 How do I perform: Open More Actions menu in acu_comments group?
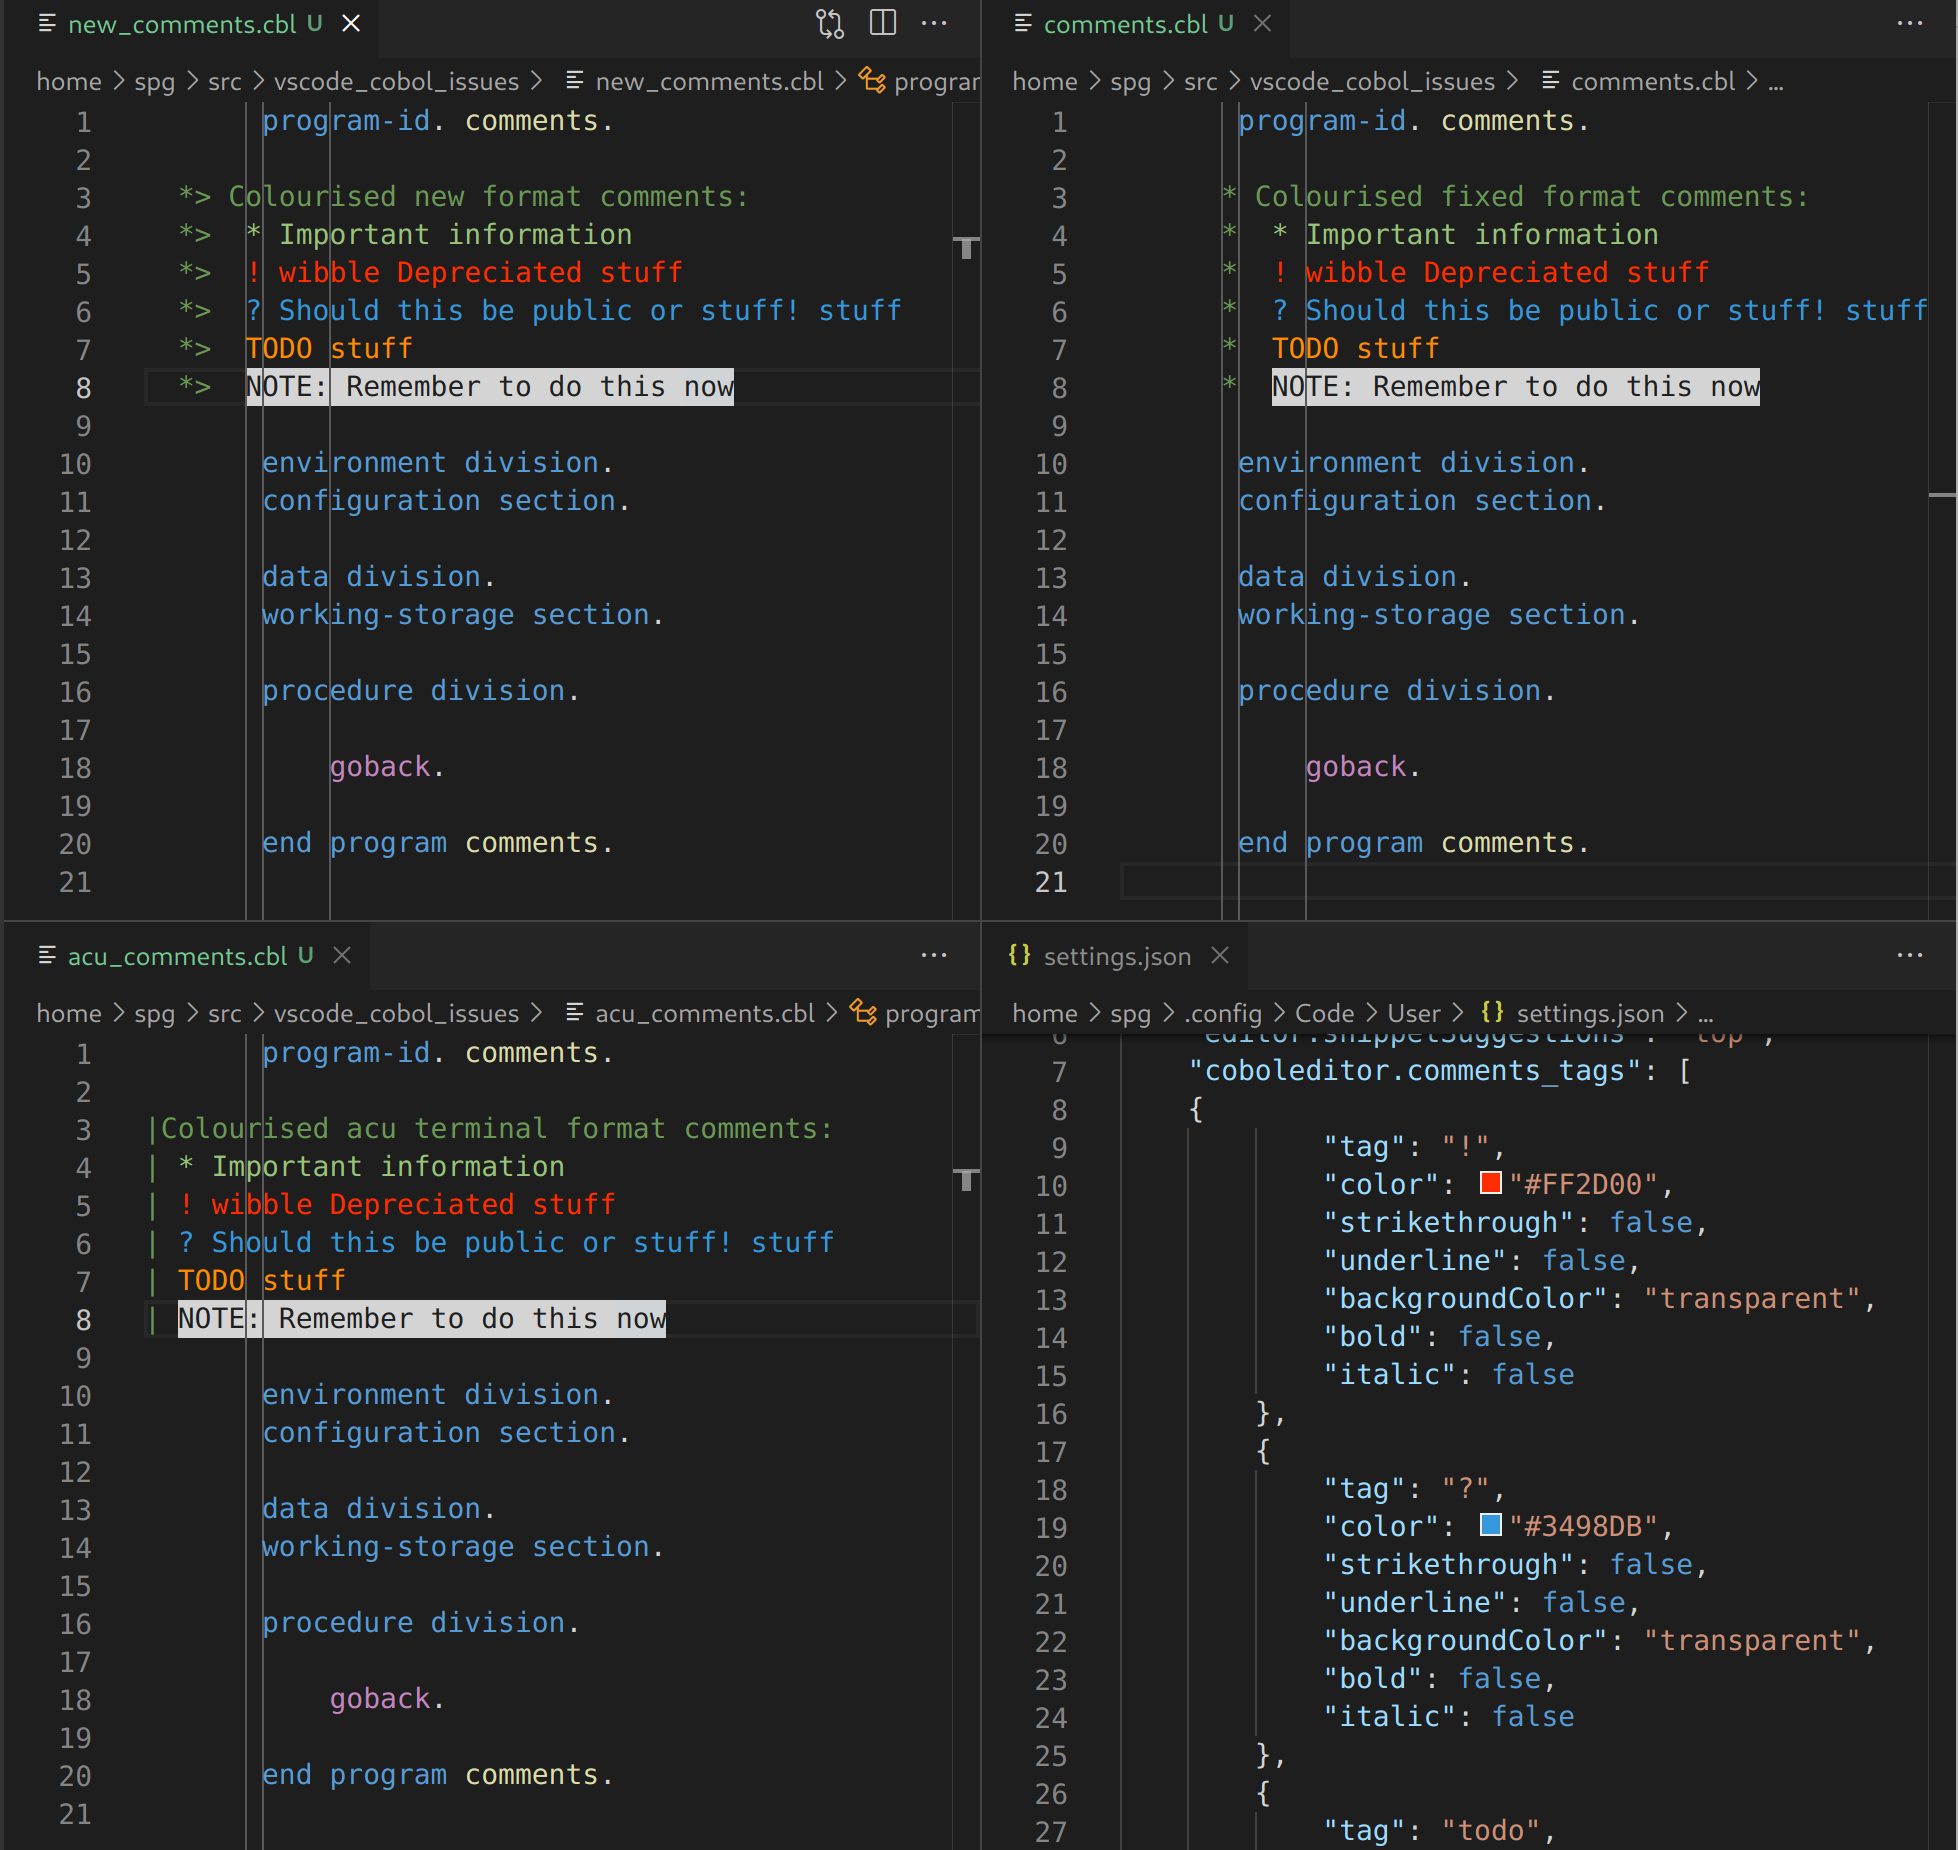(x=934, y=955)
